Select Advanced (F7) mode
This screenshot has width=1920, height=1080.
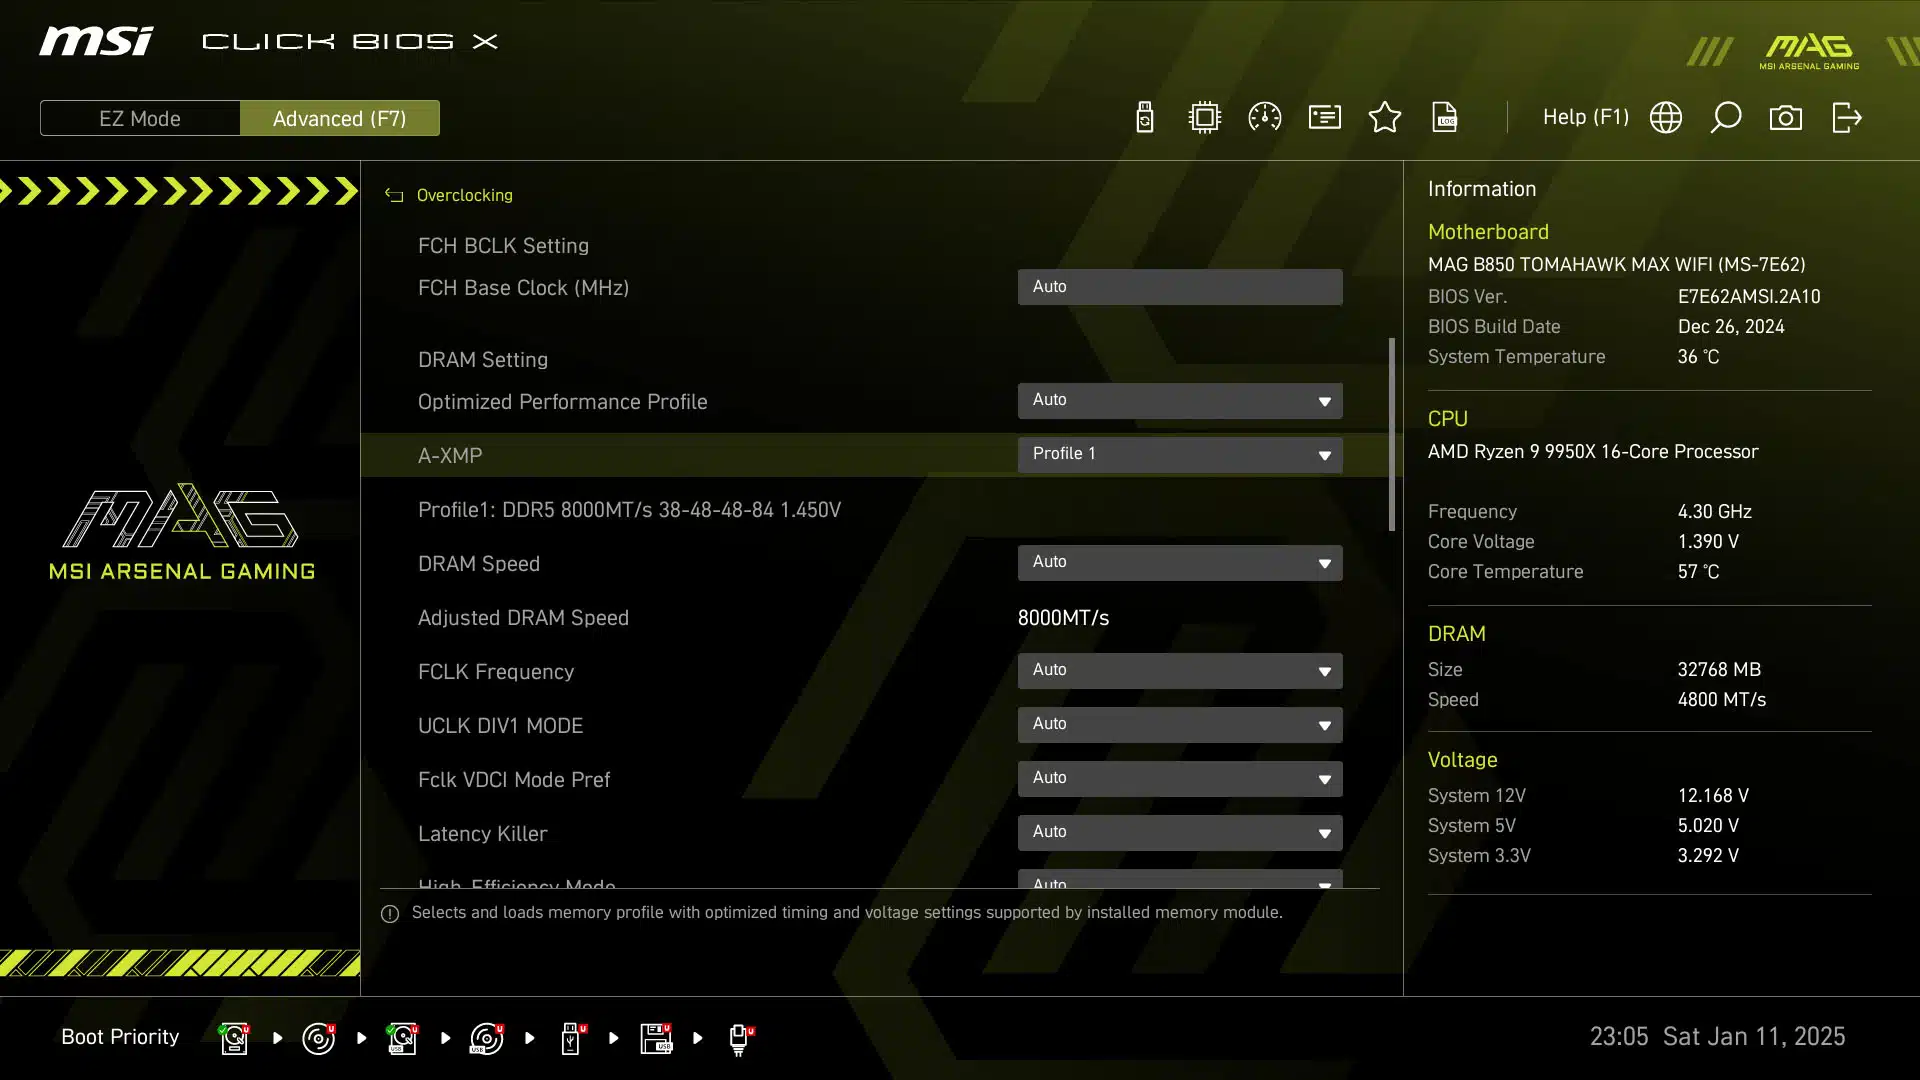click(x=340, y=118)
